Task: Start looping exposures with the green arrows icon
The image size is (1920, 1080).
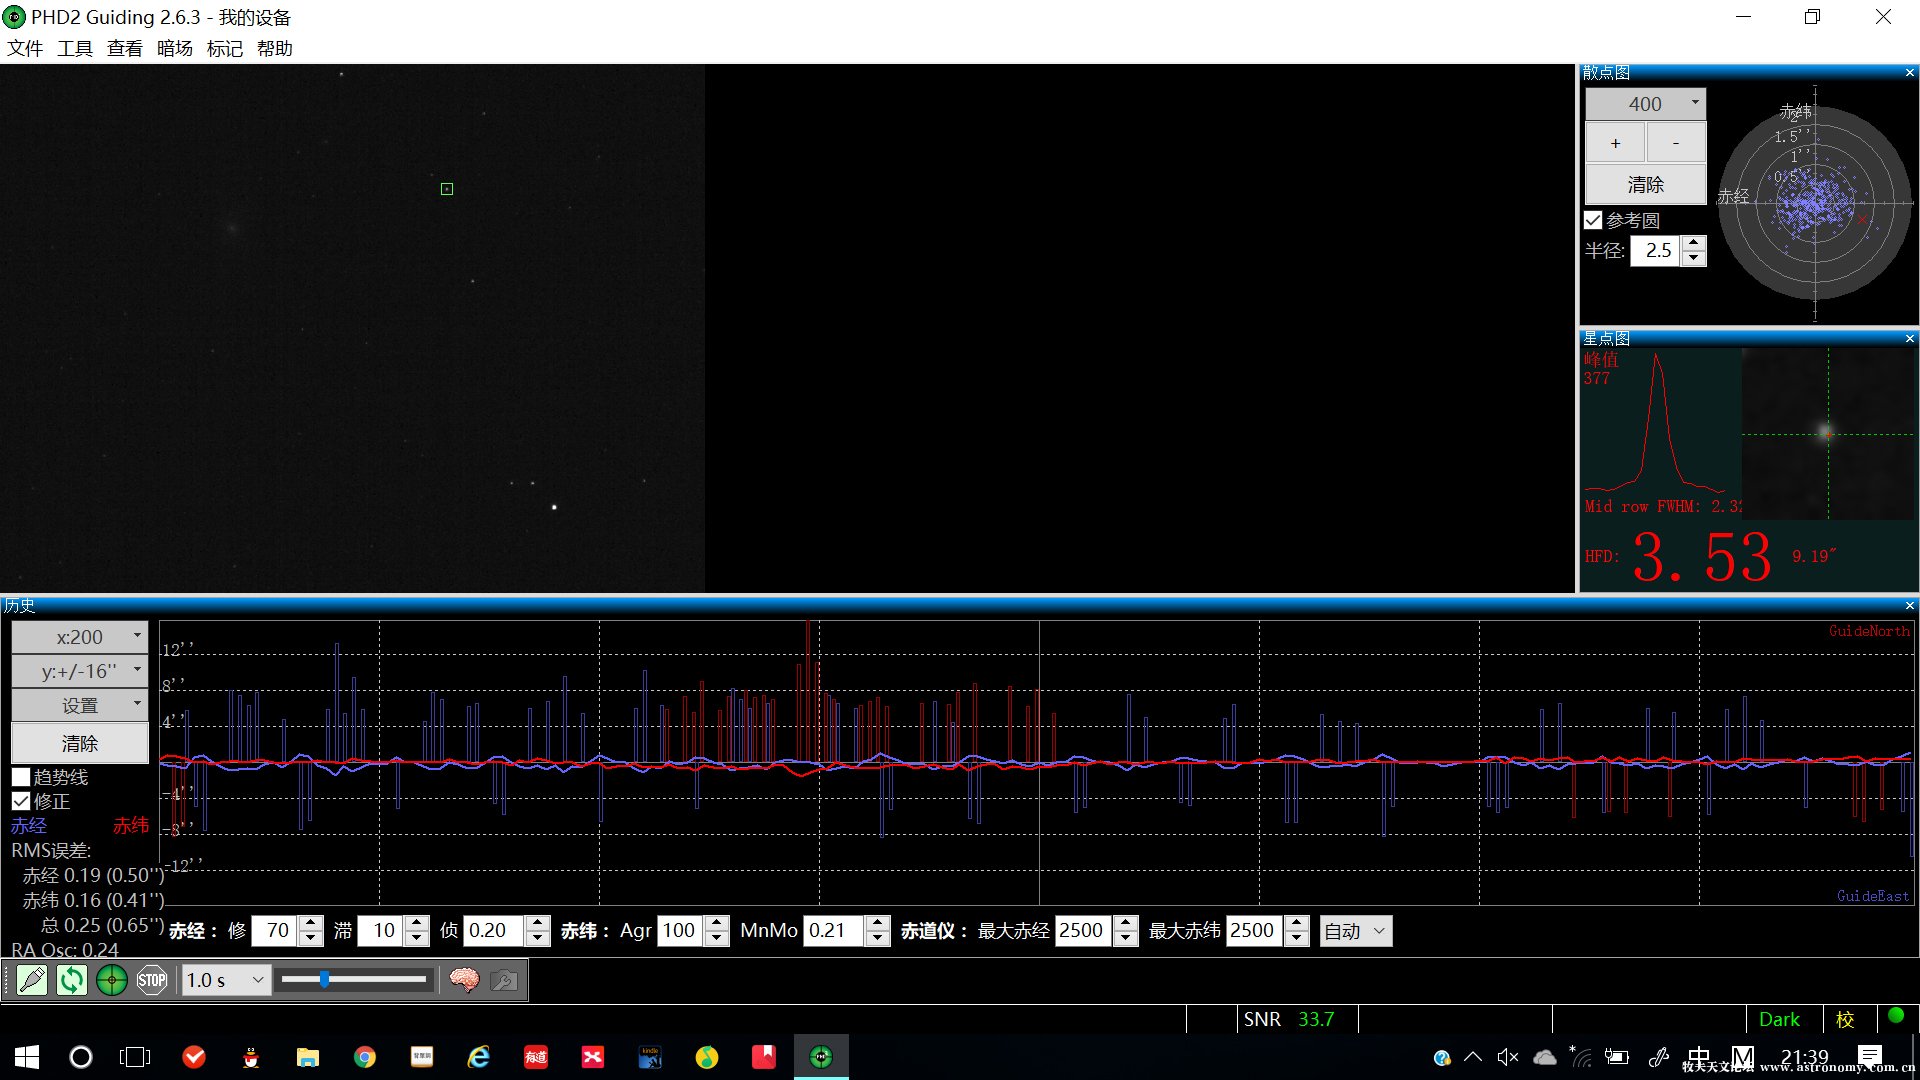Action: tap(72, 980)
